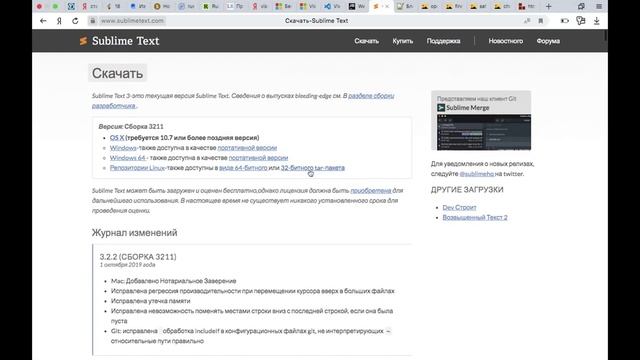The image size is (640, 360).
Task: Open the Купить navigation item
Action: [x=403, y=41]
